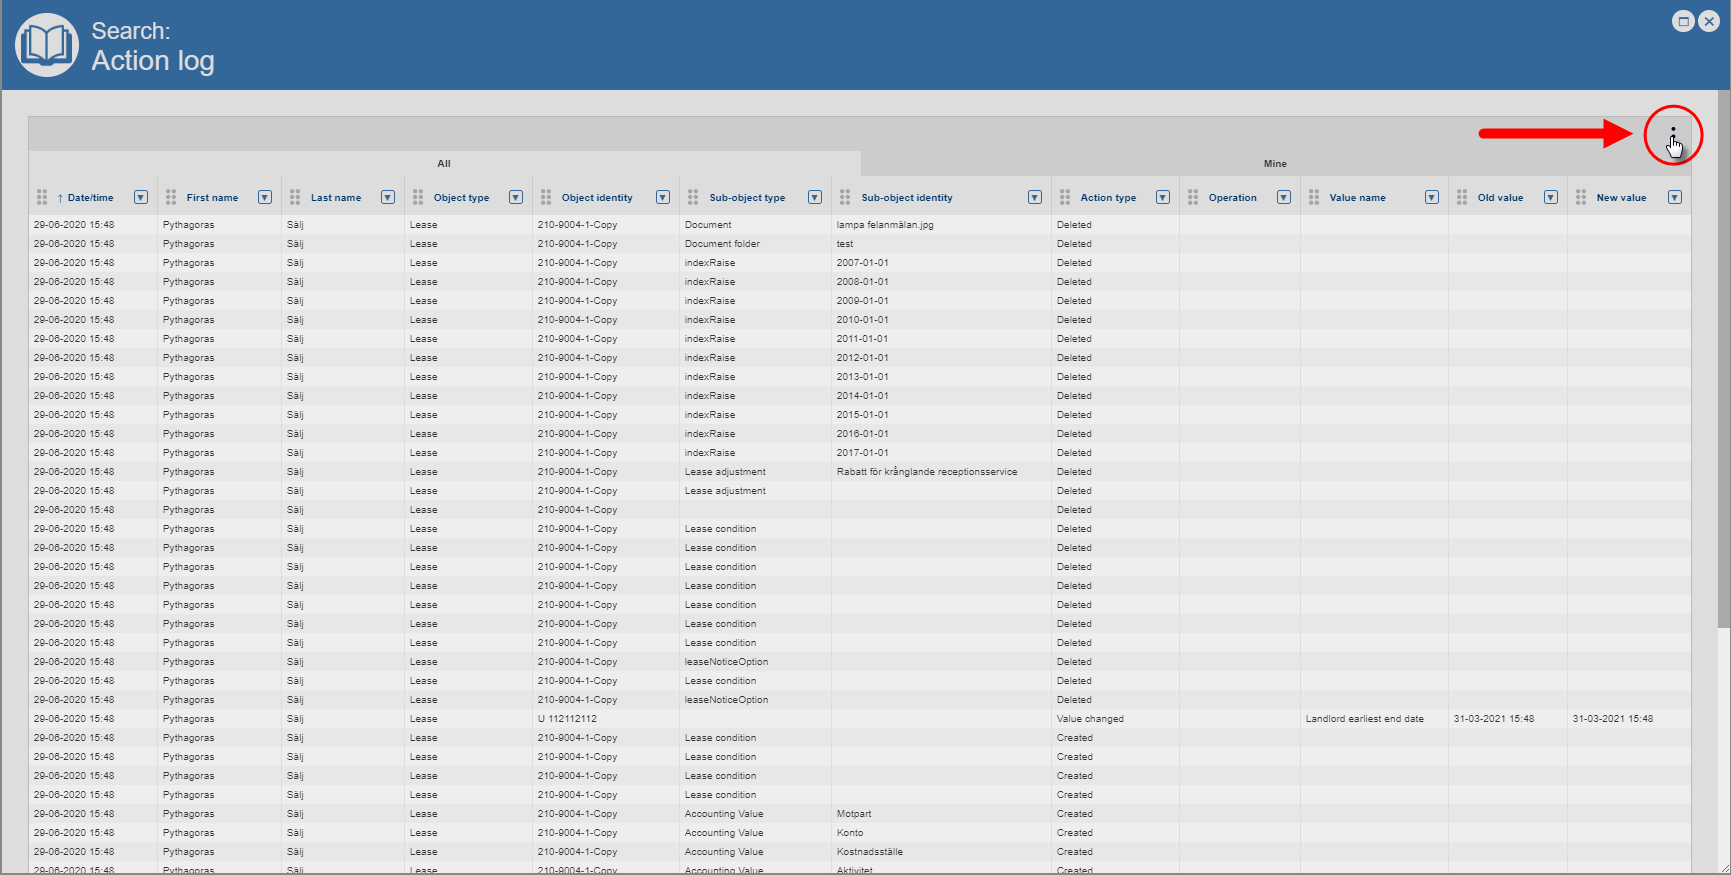Sort by the Date/time column header
Screen dimensions: 1731x875
click(91, 198)
